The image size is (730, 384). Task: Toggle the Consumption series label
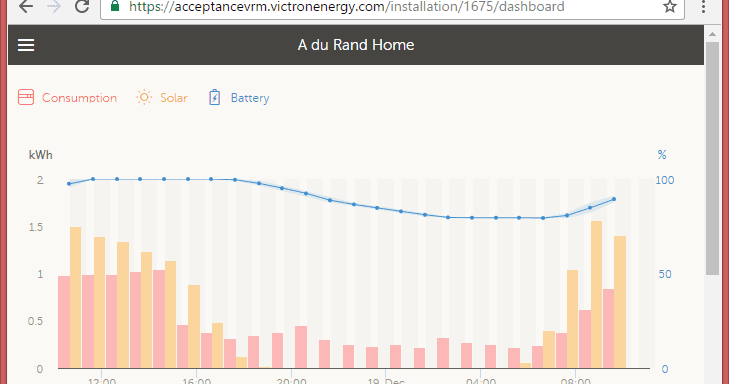tap(79, 98)
